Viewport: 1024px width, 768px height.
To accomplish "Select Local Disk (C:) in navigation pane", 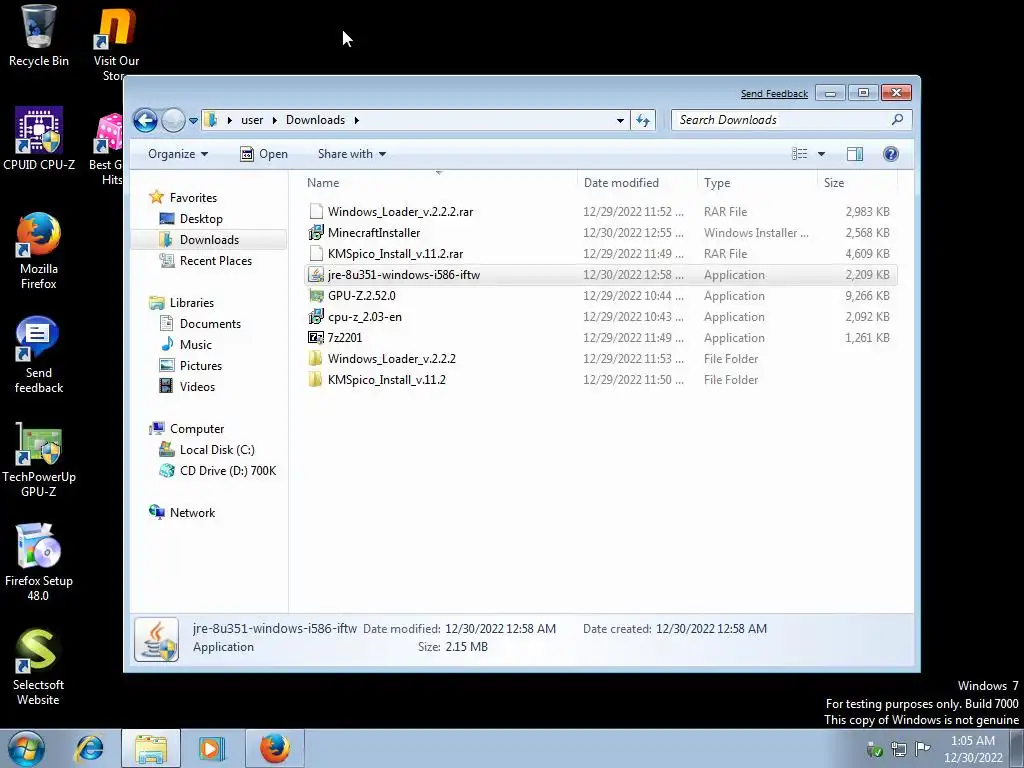I will point(217,450).
